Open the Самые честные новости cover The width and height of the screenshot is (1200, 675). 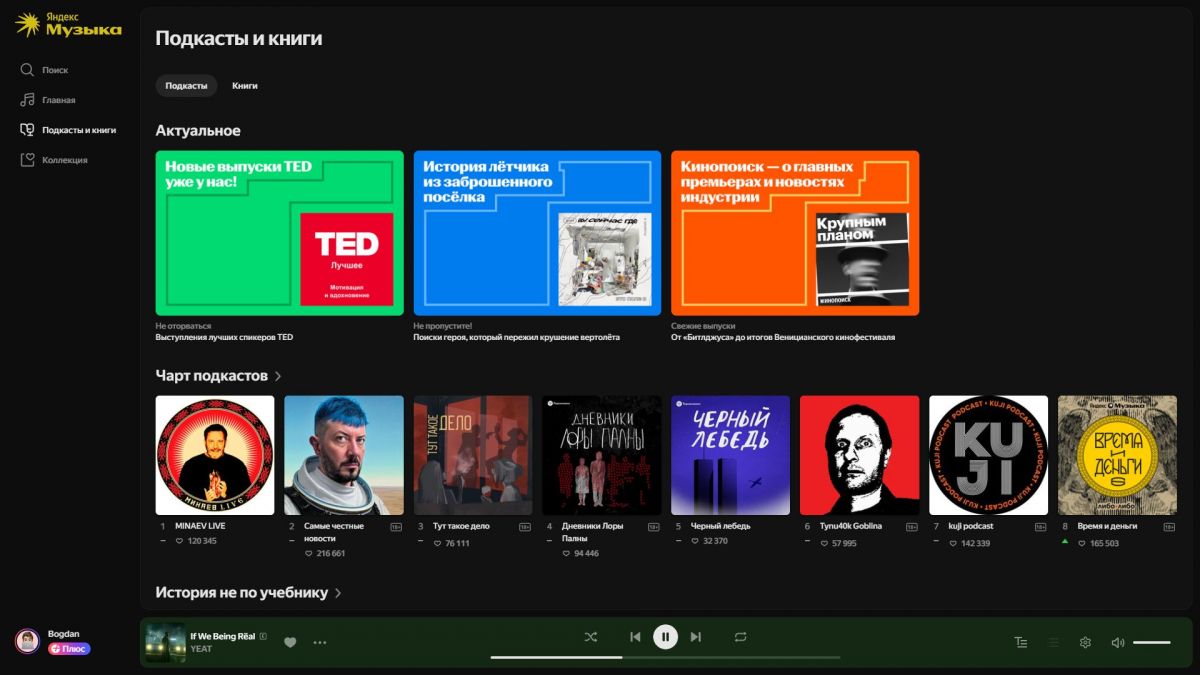click(344, 455)
